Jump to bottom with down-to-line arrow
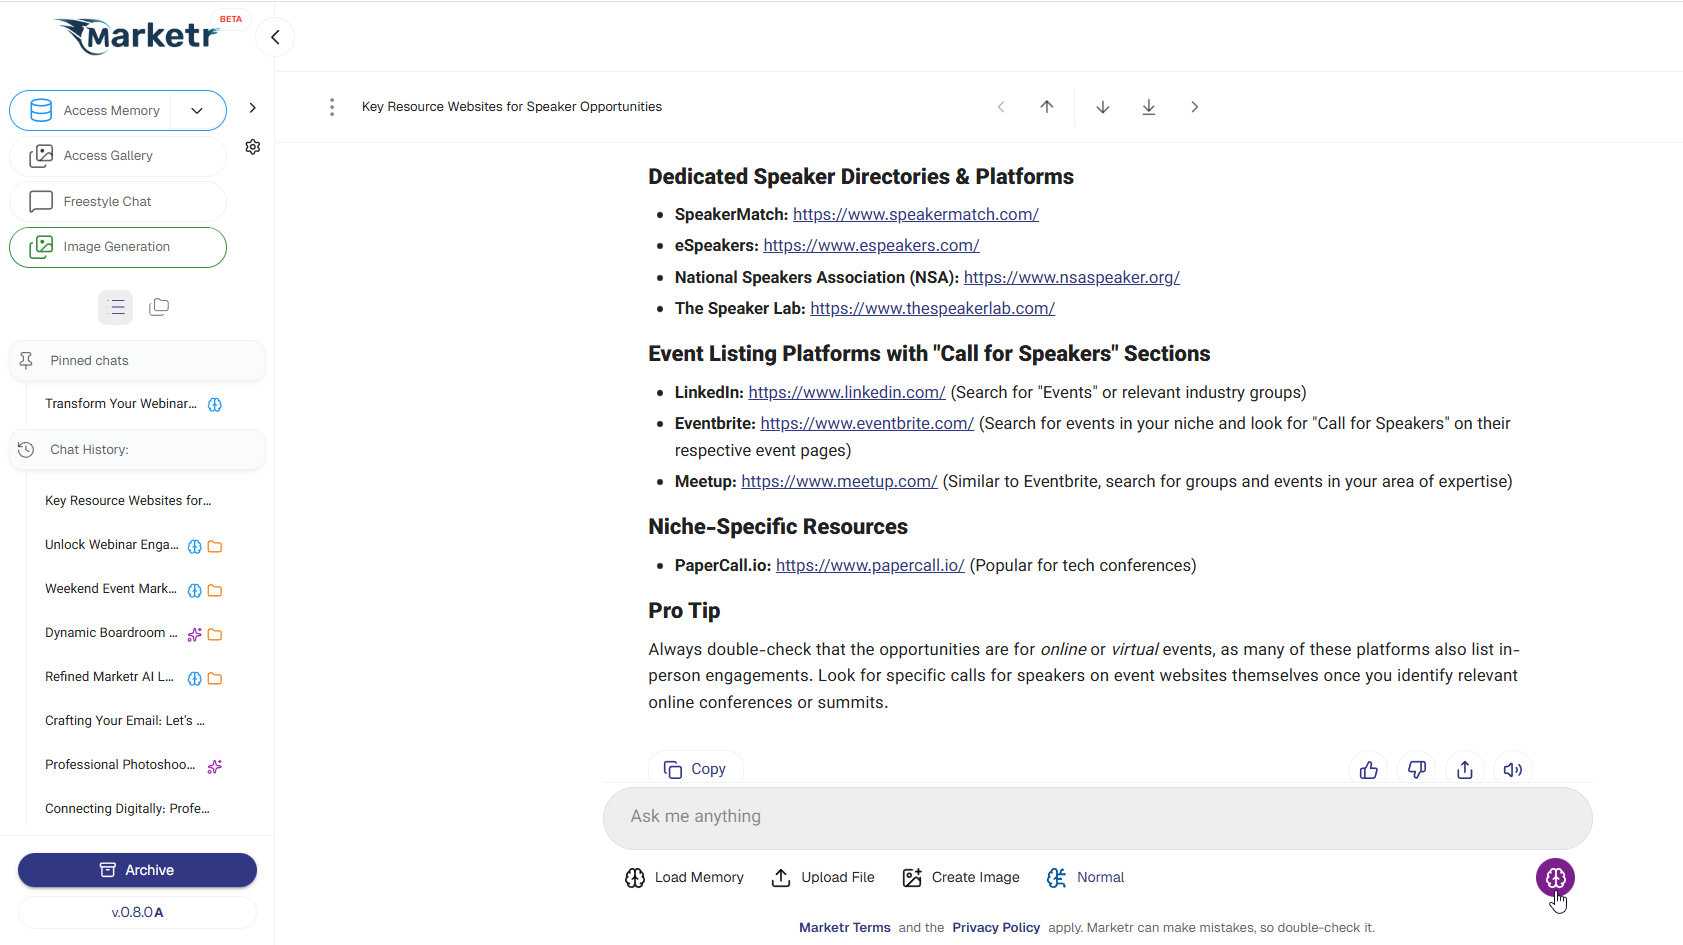Viewport: 1683px width, 945px height. 1149,107
